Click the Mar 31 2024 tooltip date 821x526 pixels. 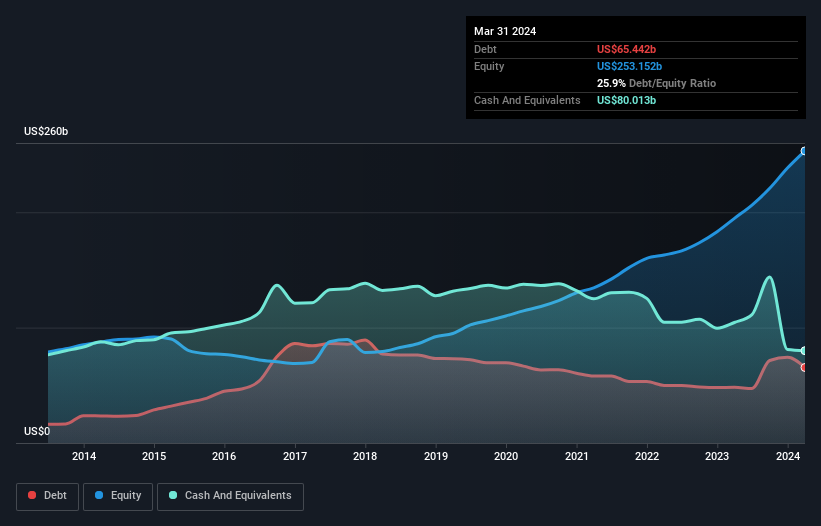(505, 31)
